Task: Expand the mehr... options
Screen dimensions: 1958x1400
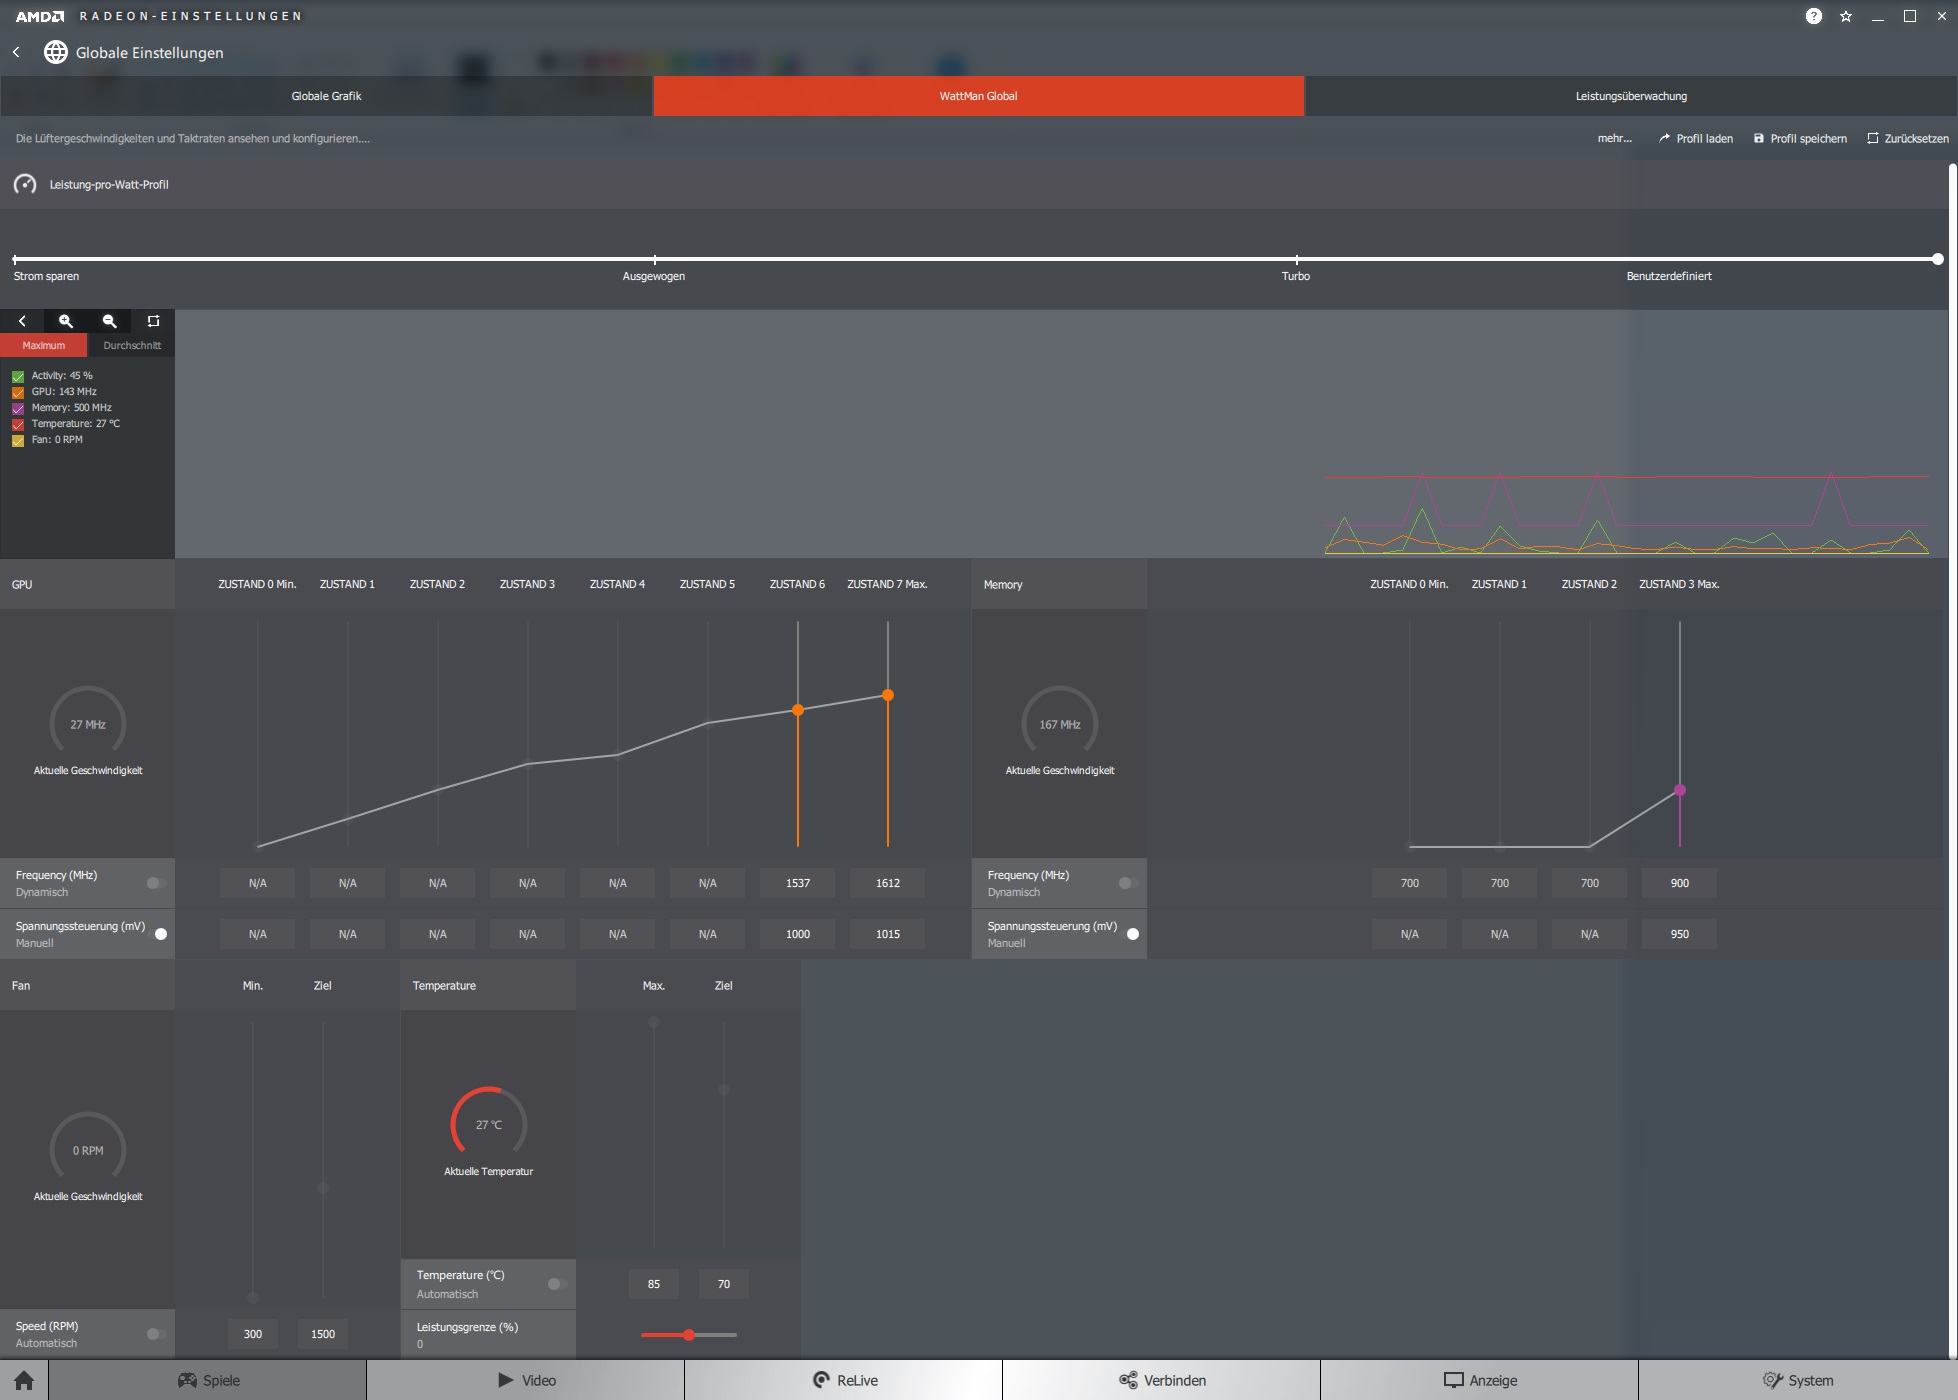Action: tap(1614, 138)
